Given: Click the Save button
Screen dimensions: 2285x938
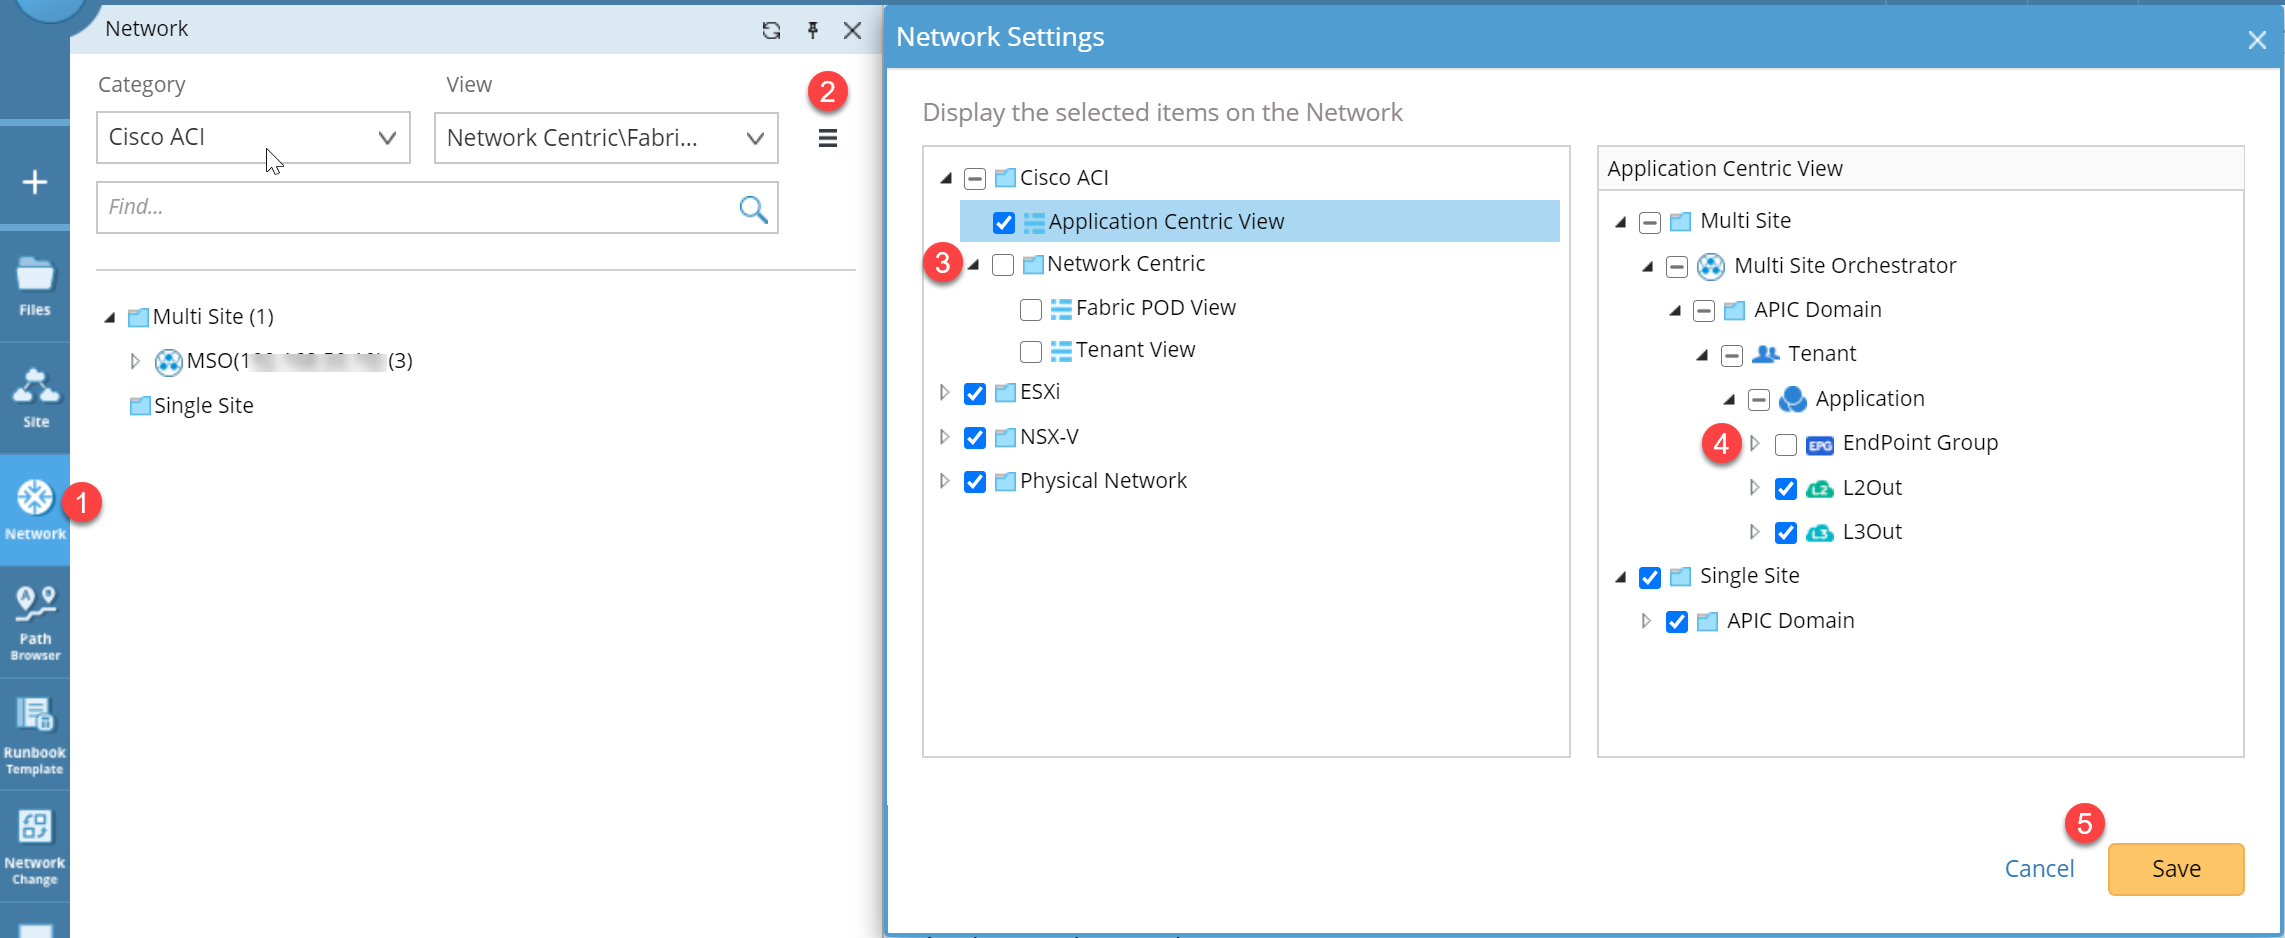Looking at the screenshot, I should point(2175,869).
